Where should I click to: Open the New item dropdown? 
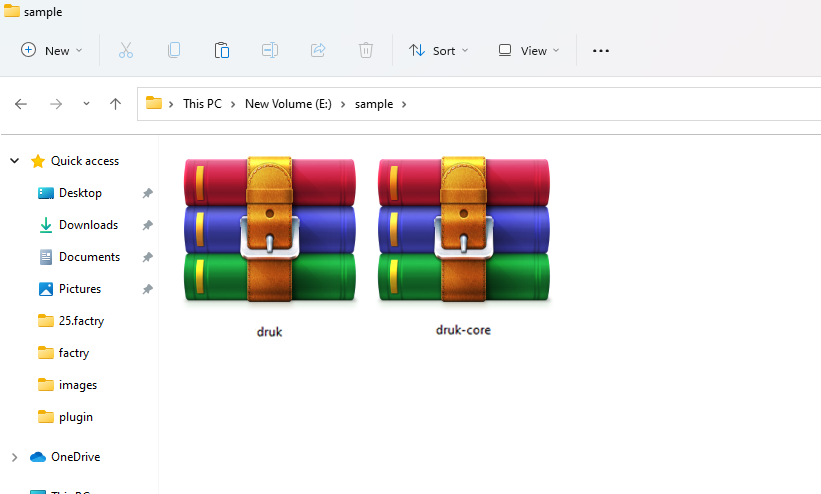coord(52,50)
